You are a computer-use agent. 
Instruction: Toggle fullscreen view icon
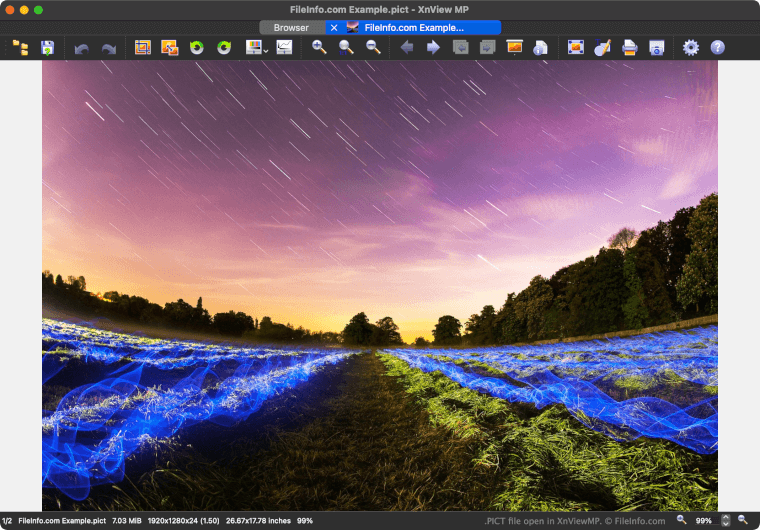click(575, 47)
